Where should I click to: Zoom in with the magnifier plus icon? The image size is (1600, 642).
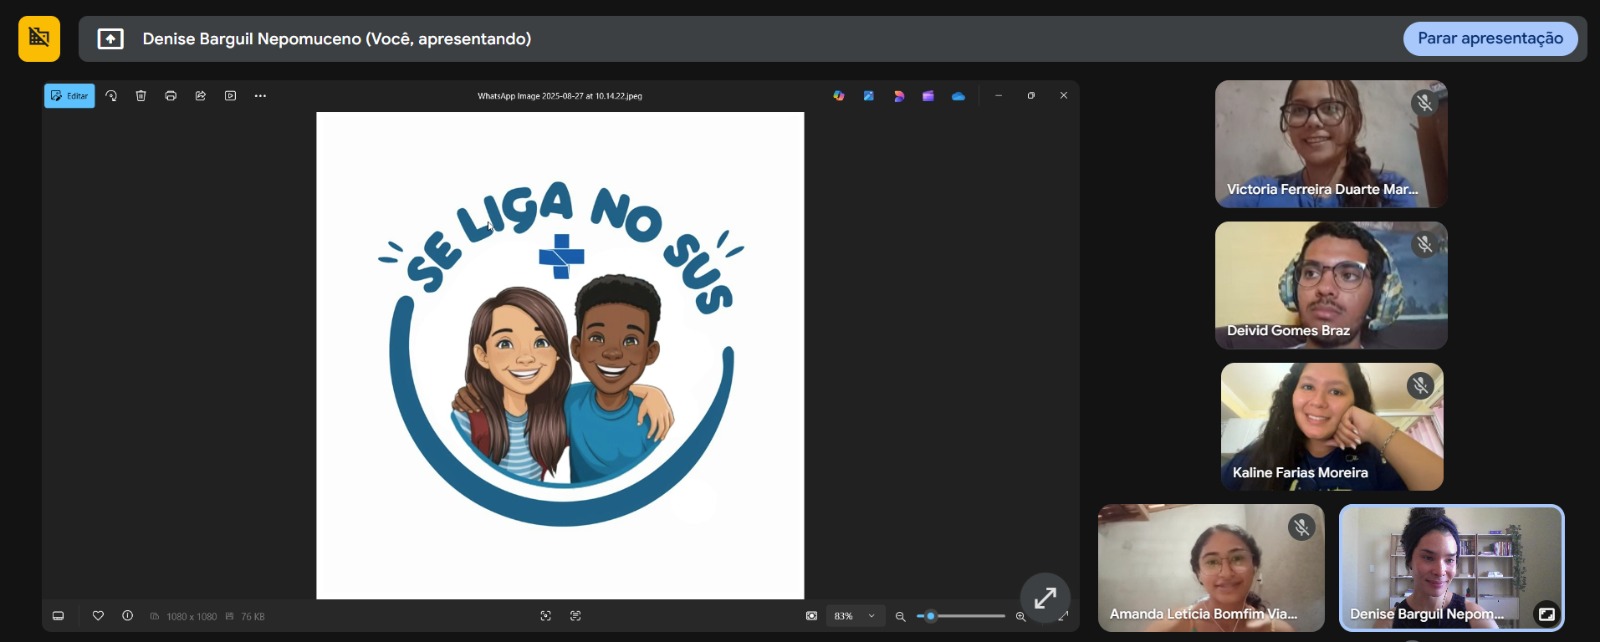pyautogui.click(x=1020, y=616)
